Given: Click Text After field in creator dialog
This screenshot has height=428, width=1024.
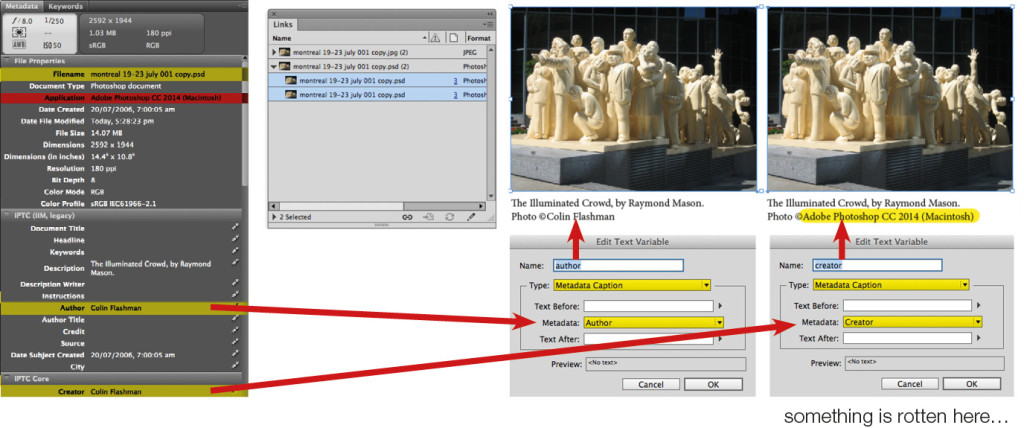Looking at the screenshot, I should [x=907, y=338].
